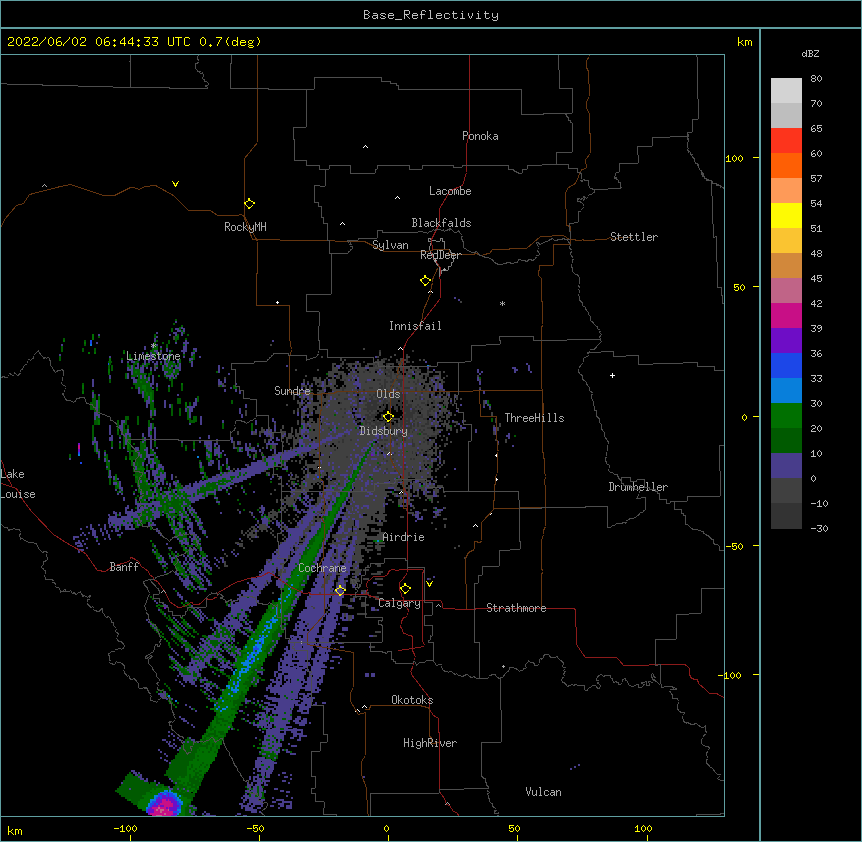Click the yellow diamond marker south of RedDeer
The height and width of the screenshot is (842, 862).
[425, 281]
